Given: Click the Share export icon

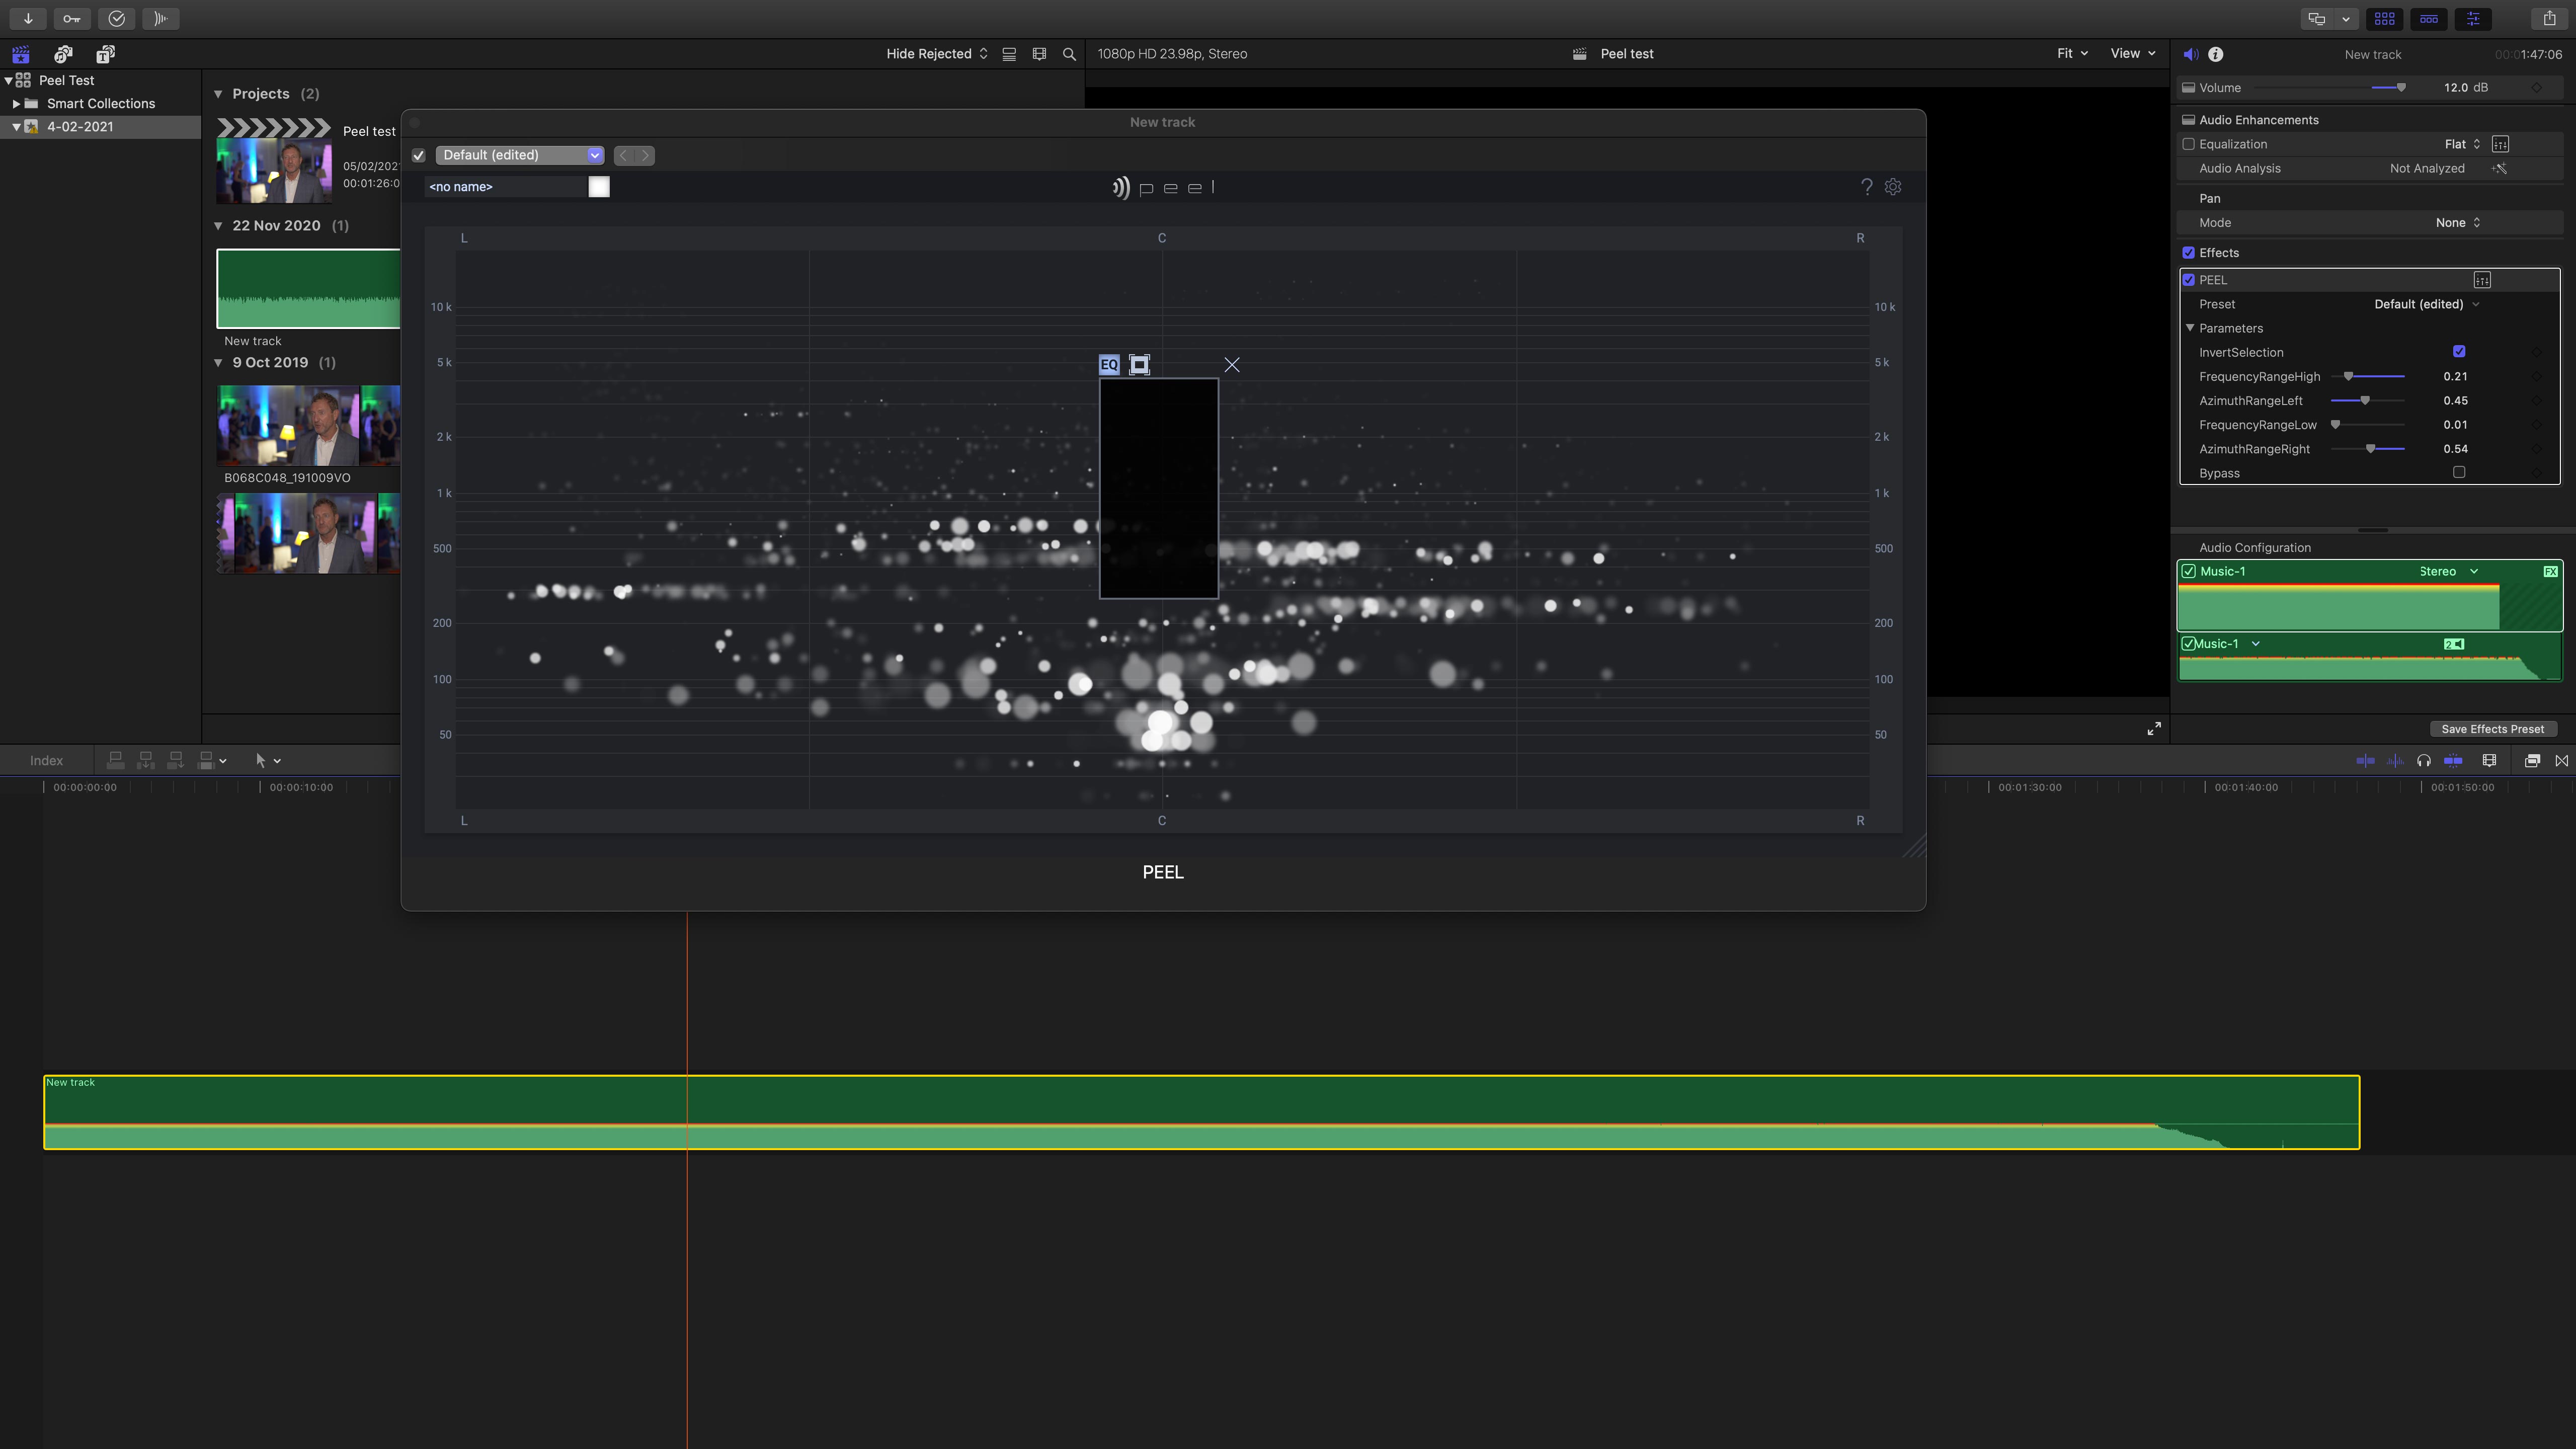Looking at the screenshot, I should (2549, 18).
